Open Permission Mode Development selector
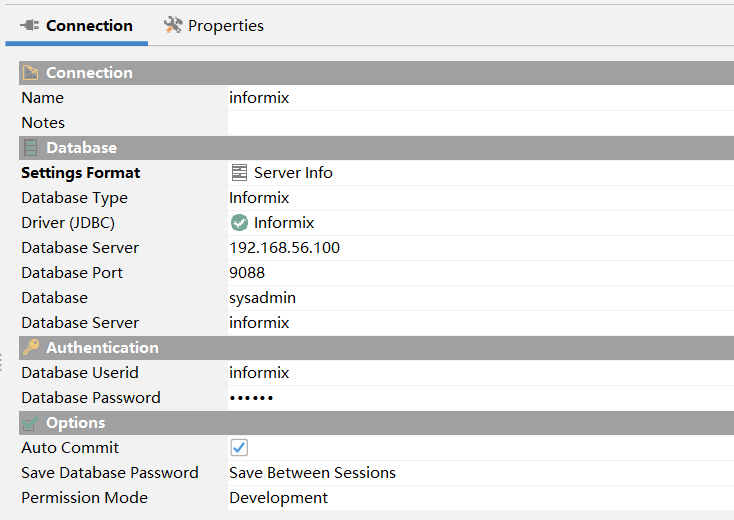 tap(481, 498)
